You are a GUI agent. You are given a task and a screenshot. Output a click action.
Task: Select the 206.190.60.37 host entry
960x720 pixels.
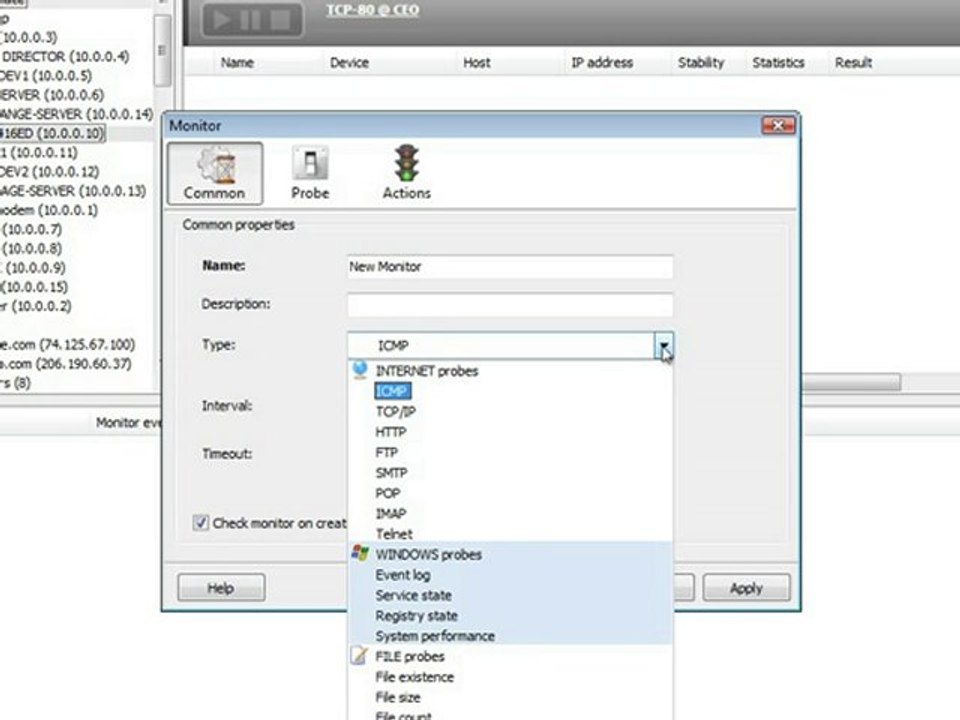66,364
